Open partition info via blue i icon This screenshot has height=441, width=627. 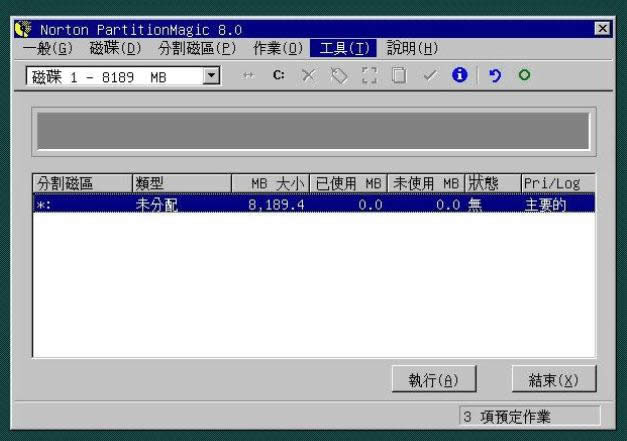(459, 76)
